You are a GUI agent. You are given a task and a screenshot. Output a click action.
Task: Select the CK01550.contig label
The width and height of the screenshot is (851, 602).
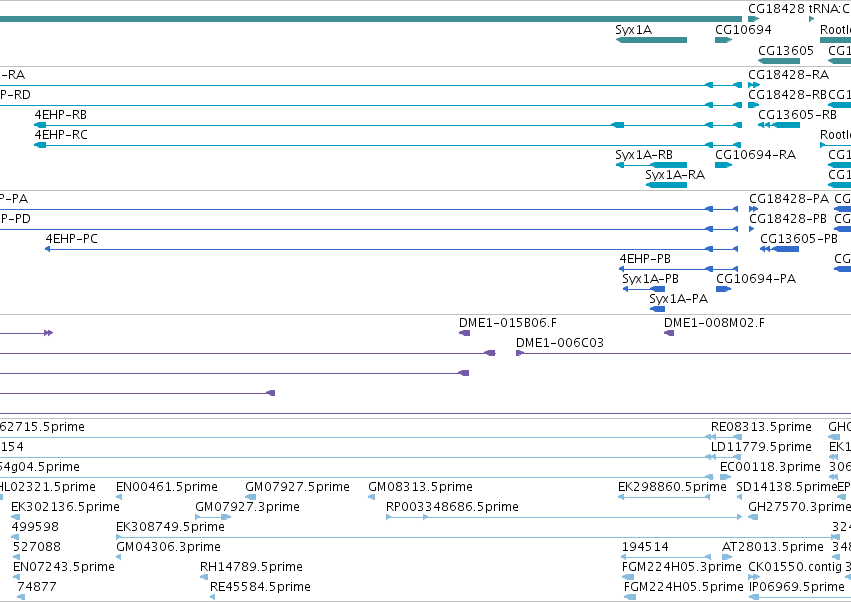point(795,567)
